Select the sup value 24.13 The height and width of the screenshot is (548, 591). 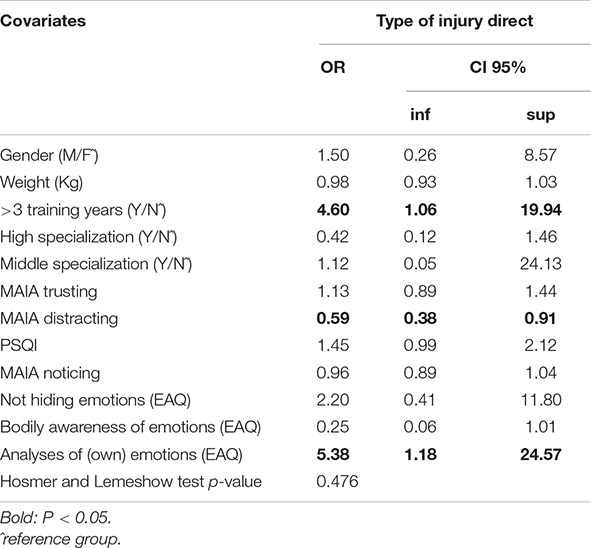coord(541,264)
